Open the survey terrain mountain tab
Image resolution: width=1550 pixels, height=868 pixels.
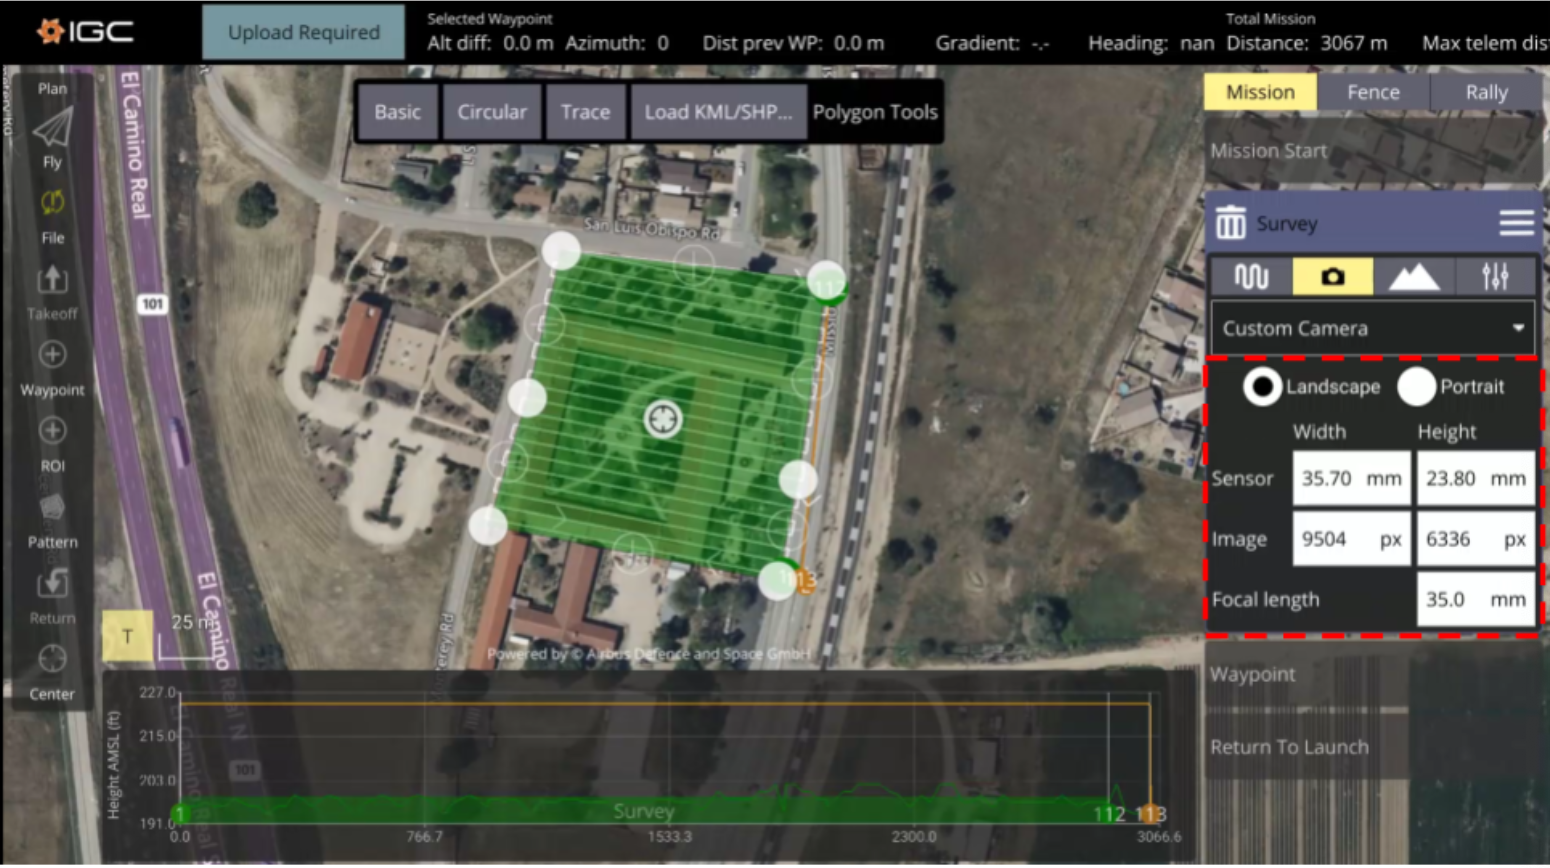pos(1413,277)
